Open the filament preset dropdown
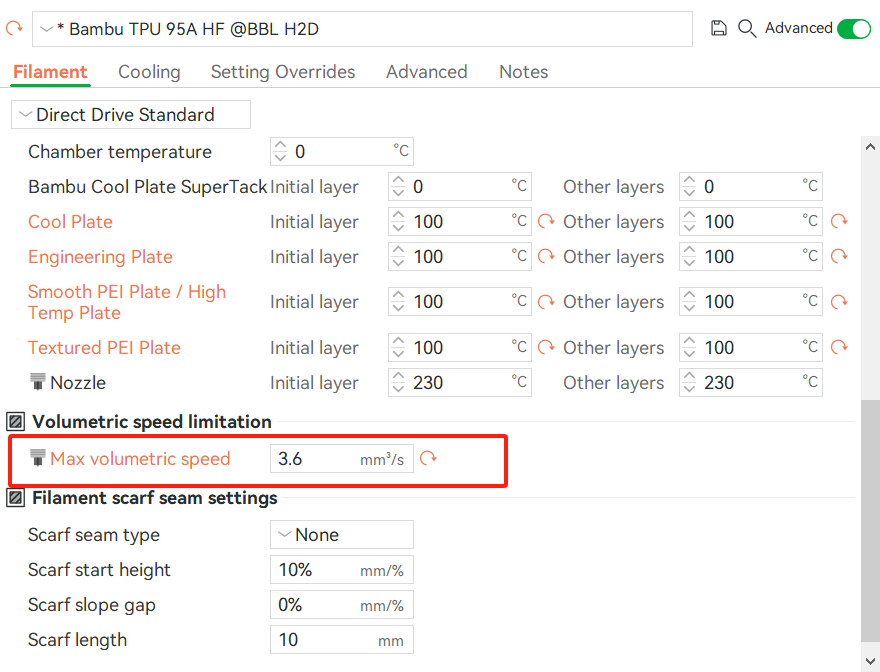The image size is (880, 672). [x=362, y=29]
